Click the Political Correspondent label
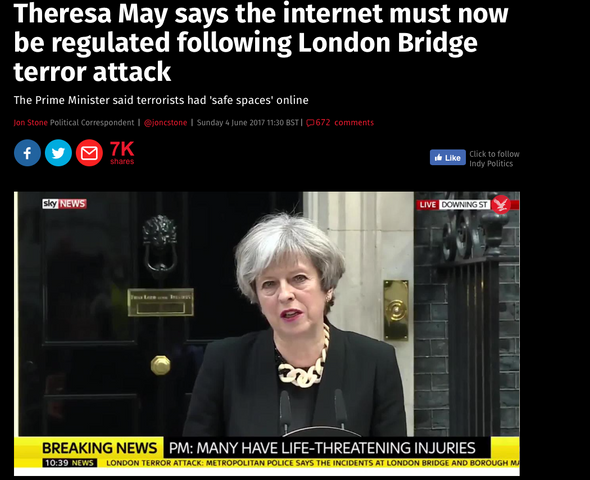This screenshot has width=590, height=480. pos(92,123)
